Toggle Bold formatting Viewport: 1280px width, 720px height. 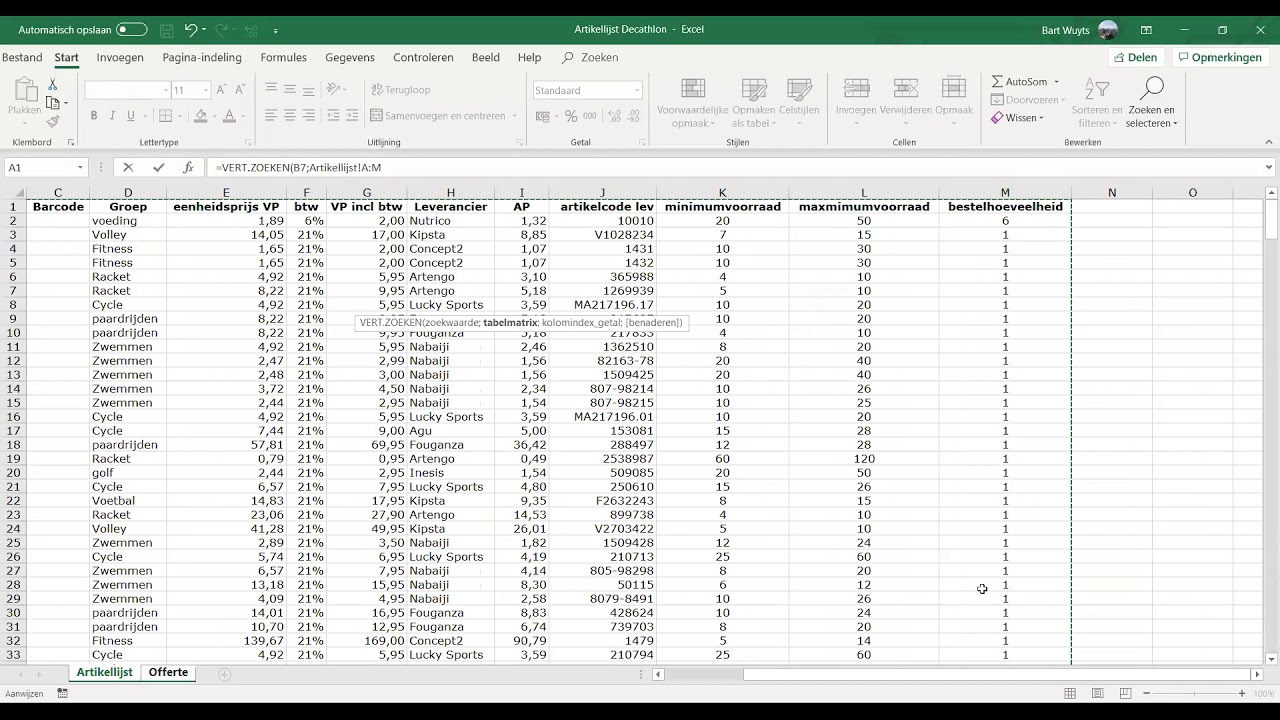click(94, 116)
